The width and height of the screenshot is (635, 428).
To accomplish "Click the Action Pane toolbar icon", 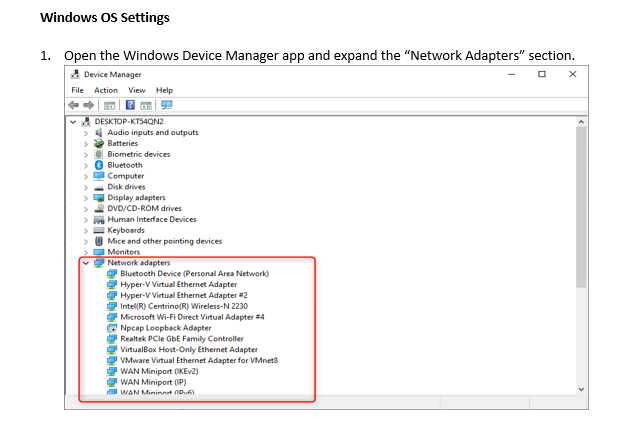I will pos(146,106).
